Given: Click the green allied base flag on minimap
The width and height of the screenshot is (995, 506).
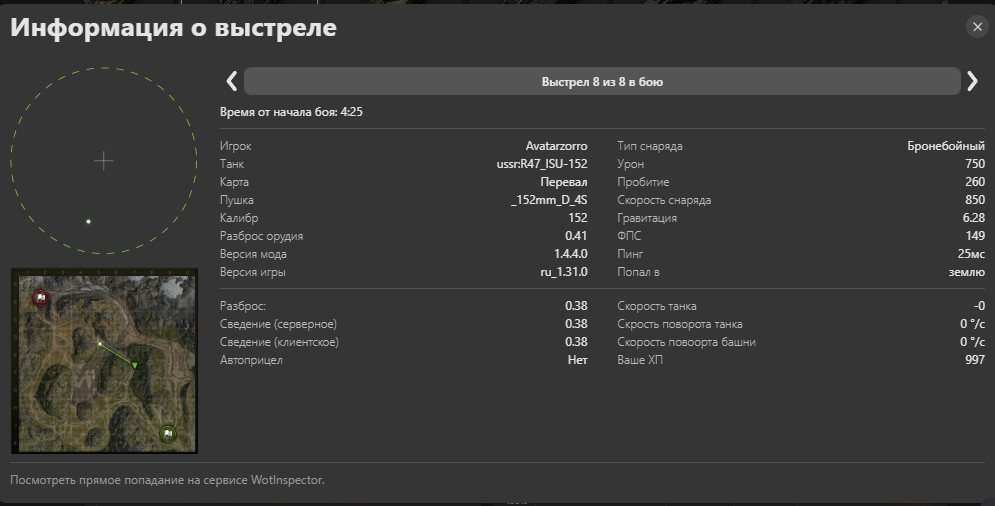Looking at the screenshot, I should pyautogui.click(x=168, y=433).
